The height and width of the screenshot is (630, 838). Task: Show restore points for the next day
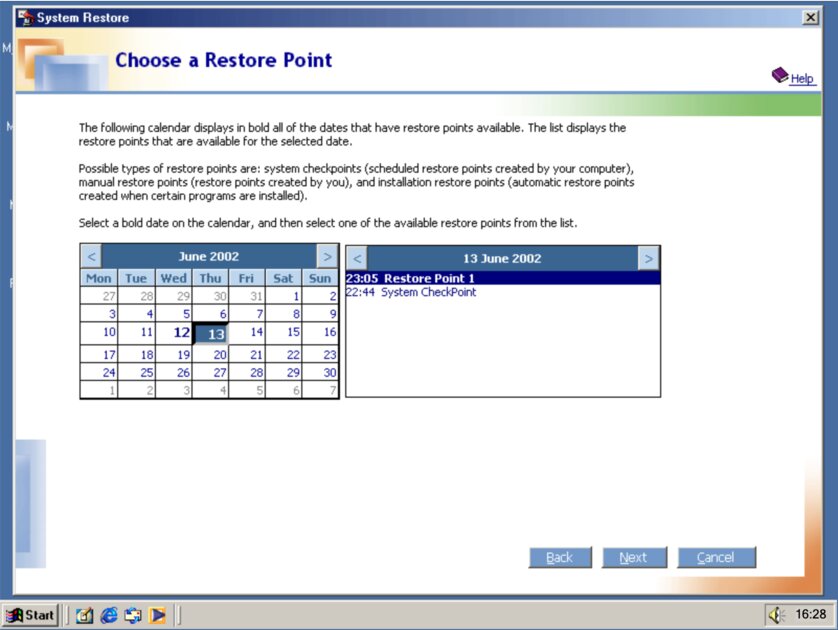[648, 258]
